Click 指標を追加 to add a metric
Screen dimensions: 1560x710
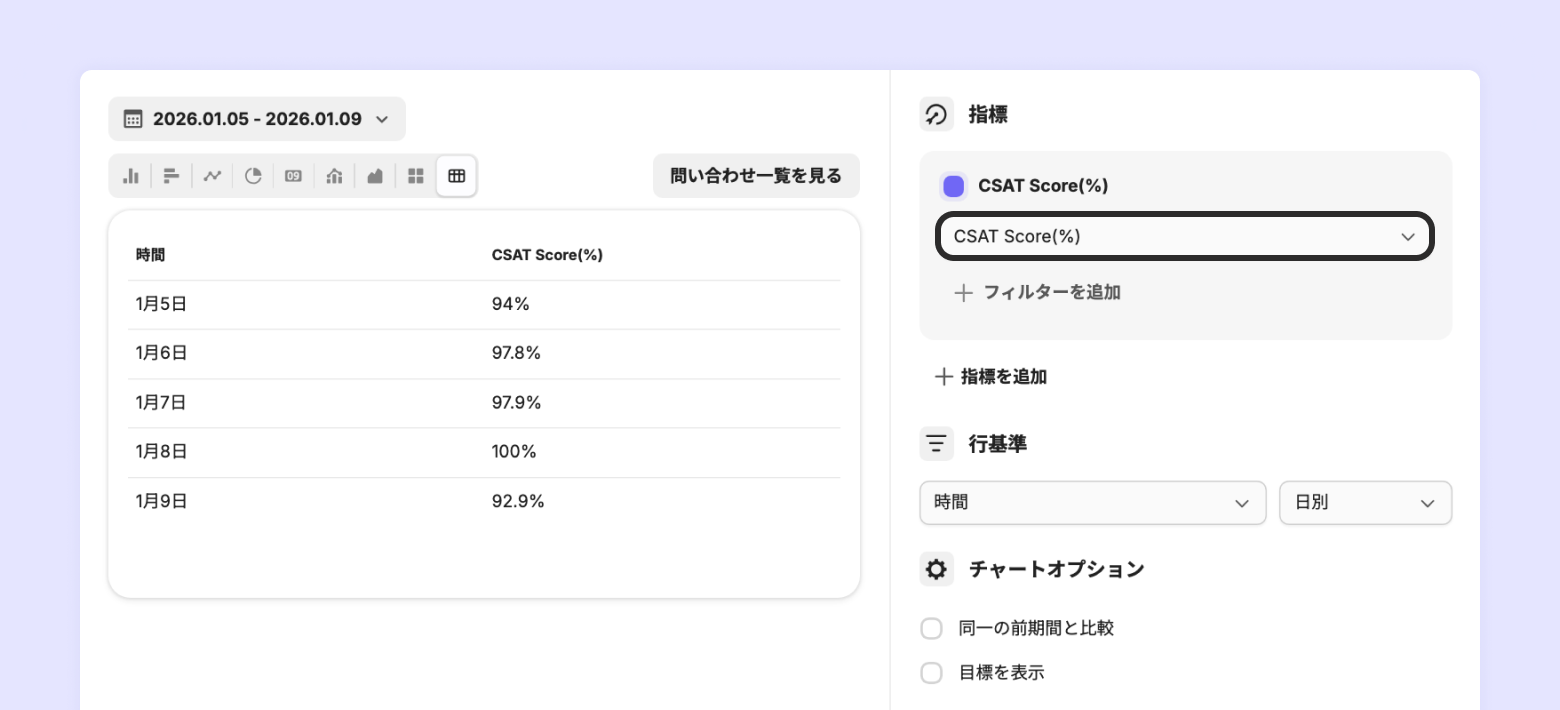pyautogui.click(x=991, y=377)
